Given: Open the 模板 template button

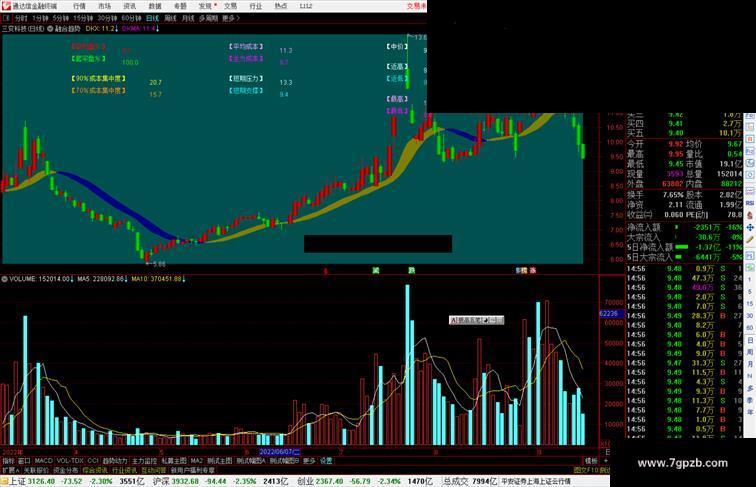Looking at the screenshot, I should 591,461.
